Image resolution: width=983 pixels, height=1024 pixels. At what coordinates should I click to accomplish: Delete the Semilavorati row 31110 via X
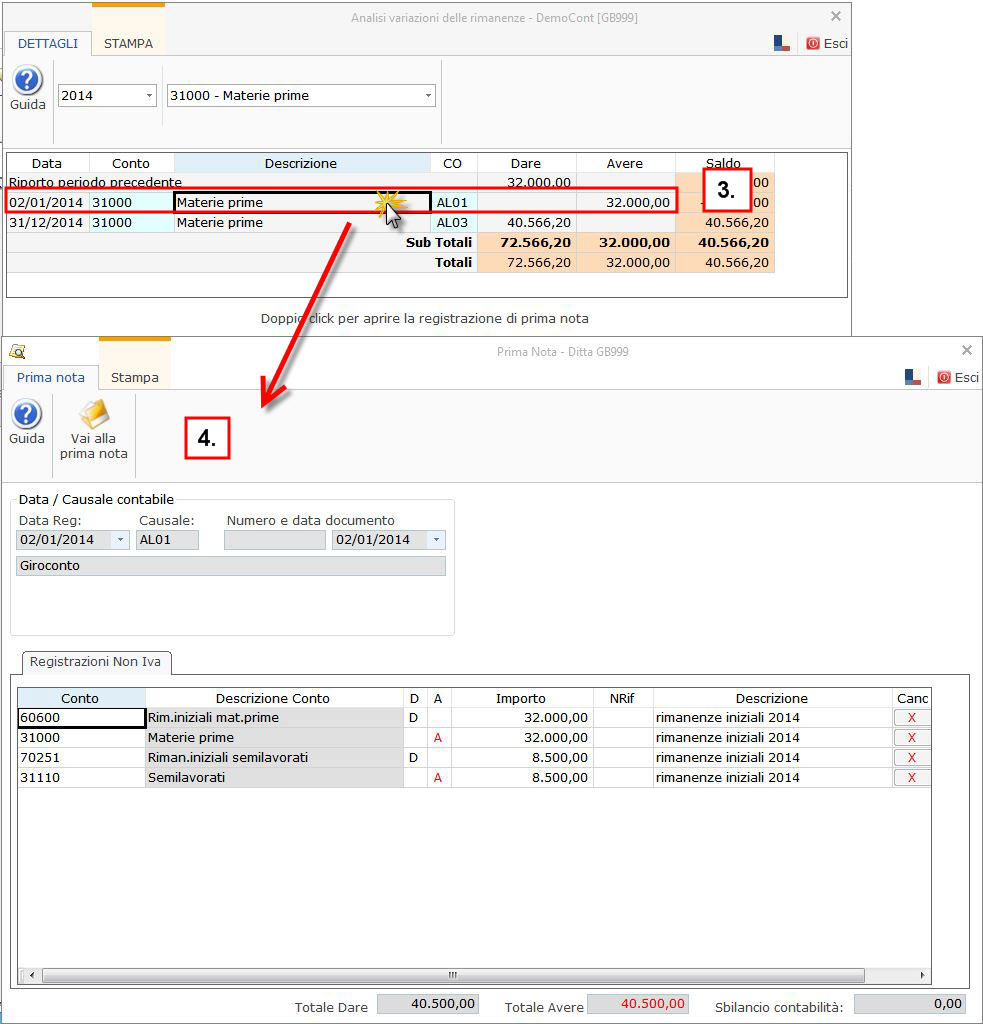(x=911, y=777)
